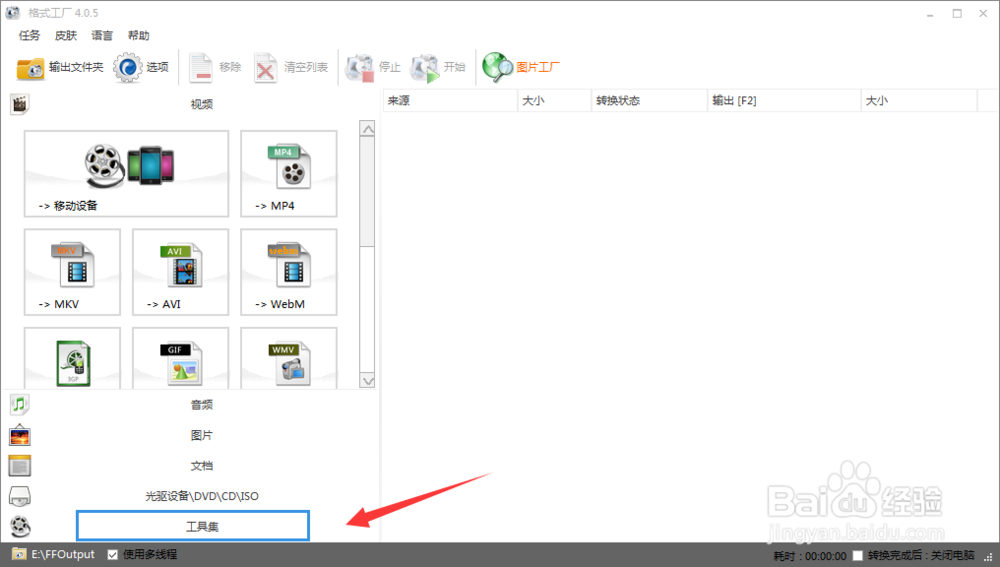Enable shutdown after conversion (转换完成后) checkbox
Image resolution: width=1000 pixels, height=567 pixels.
[x=858, y=556]
